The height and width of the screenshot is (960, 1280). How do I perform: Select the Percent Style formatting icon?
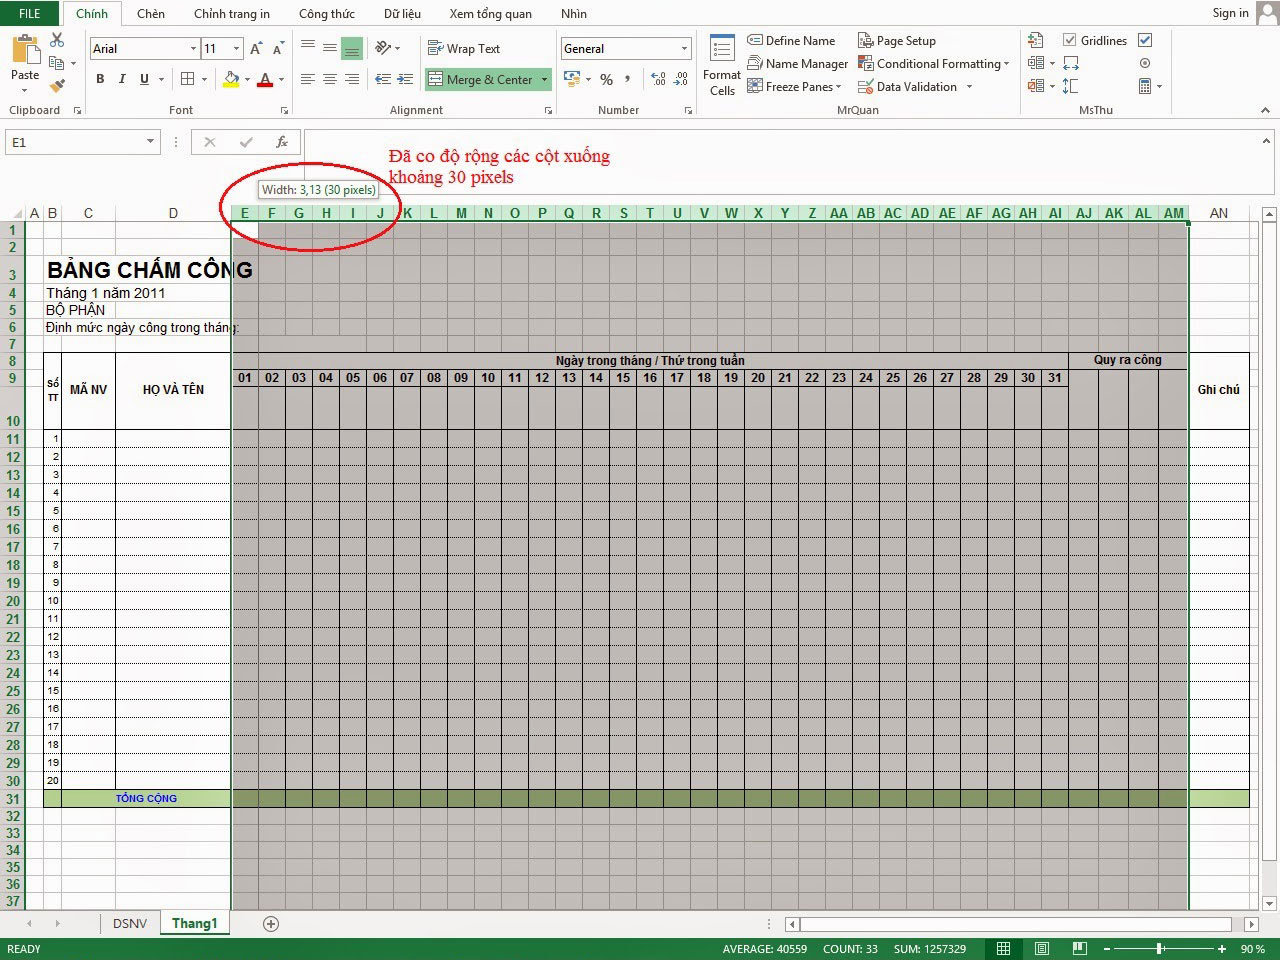(606, 79)
